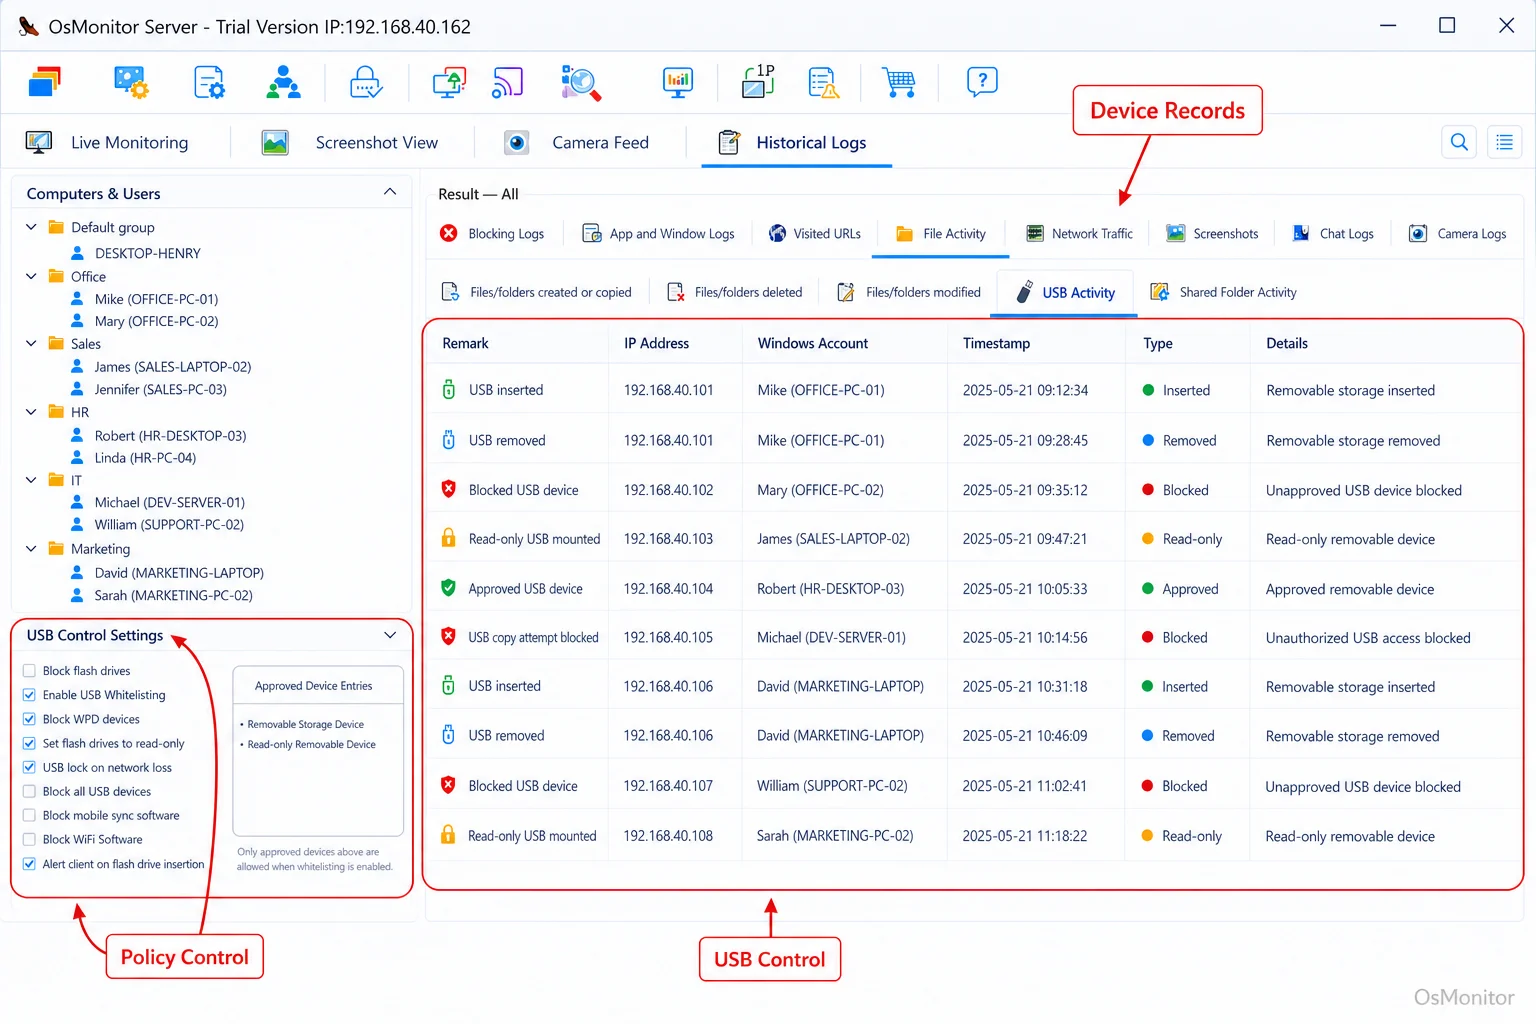
Task: Select the red Blocked dot for Mary's record
Action: point(1148,490)
